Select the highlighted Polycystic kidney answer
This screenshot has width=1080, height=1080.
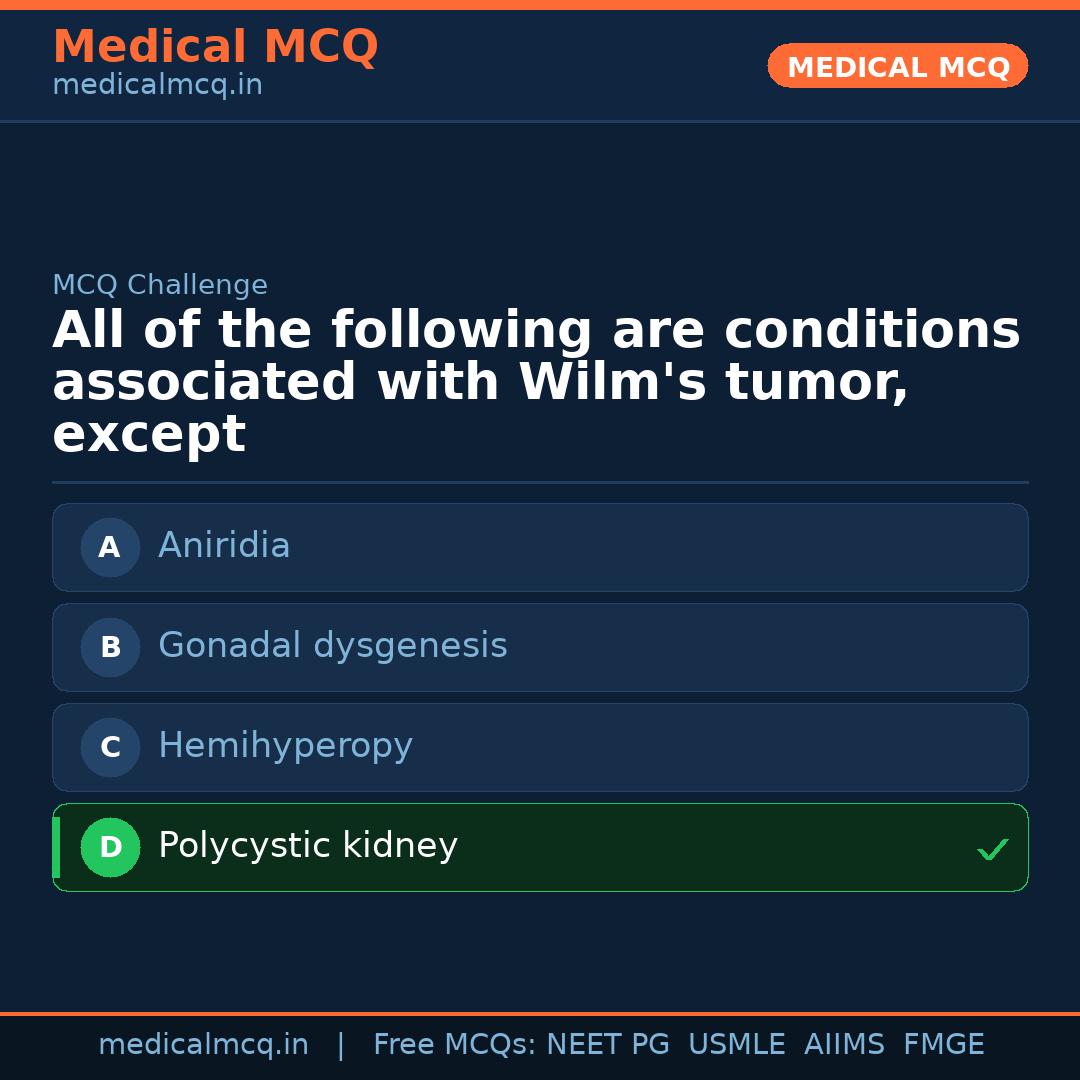click(540, 847)
